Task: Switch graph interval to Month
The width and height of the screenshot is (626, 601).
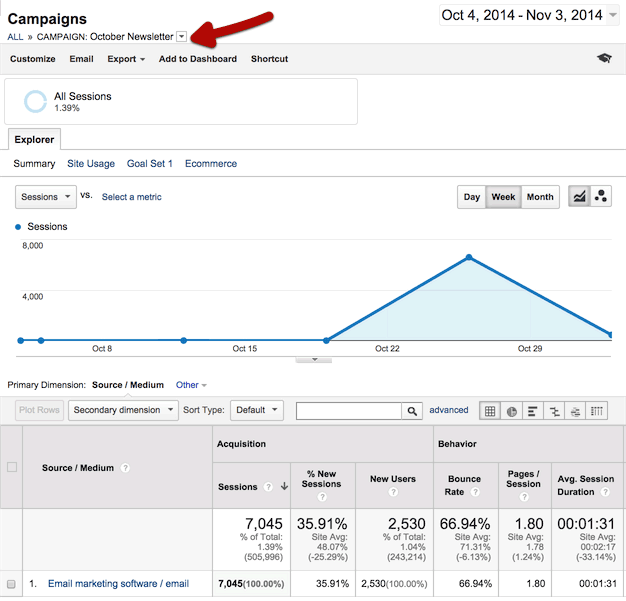Action: click(540, 197)
